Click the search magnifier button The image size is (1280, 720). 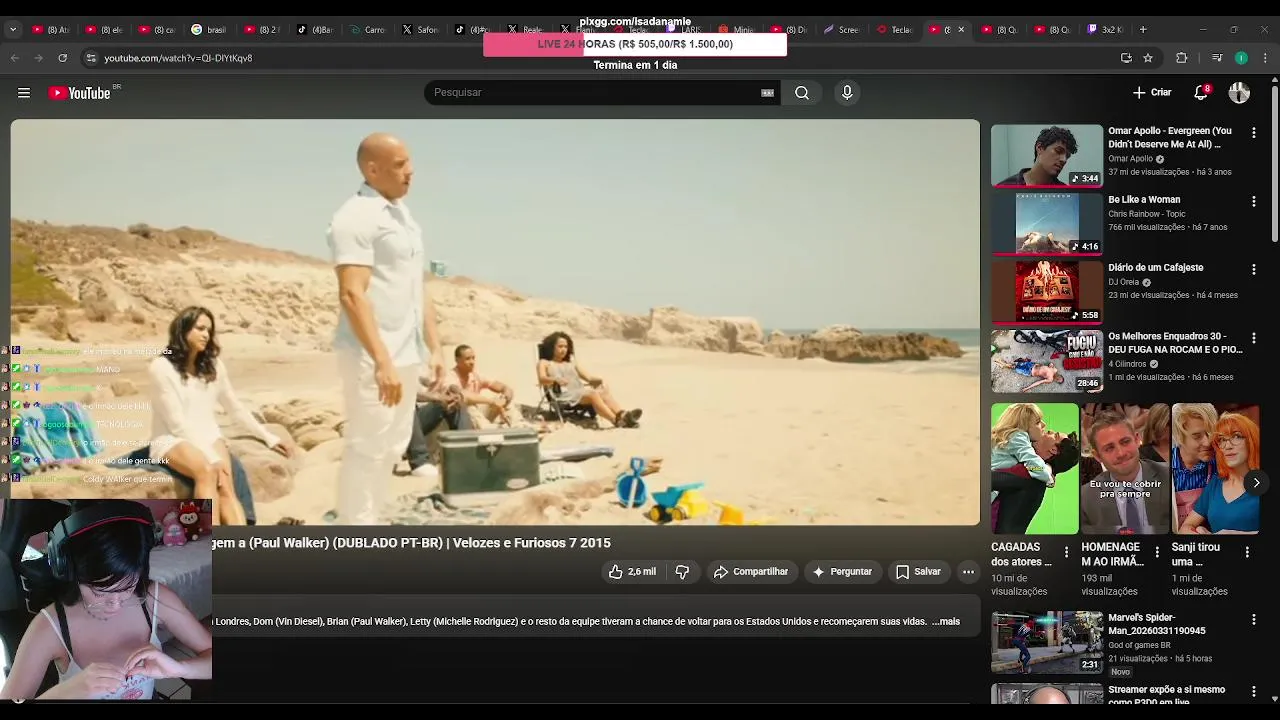point(802,93)
